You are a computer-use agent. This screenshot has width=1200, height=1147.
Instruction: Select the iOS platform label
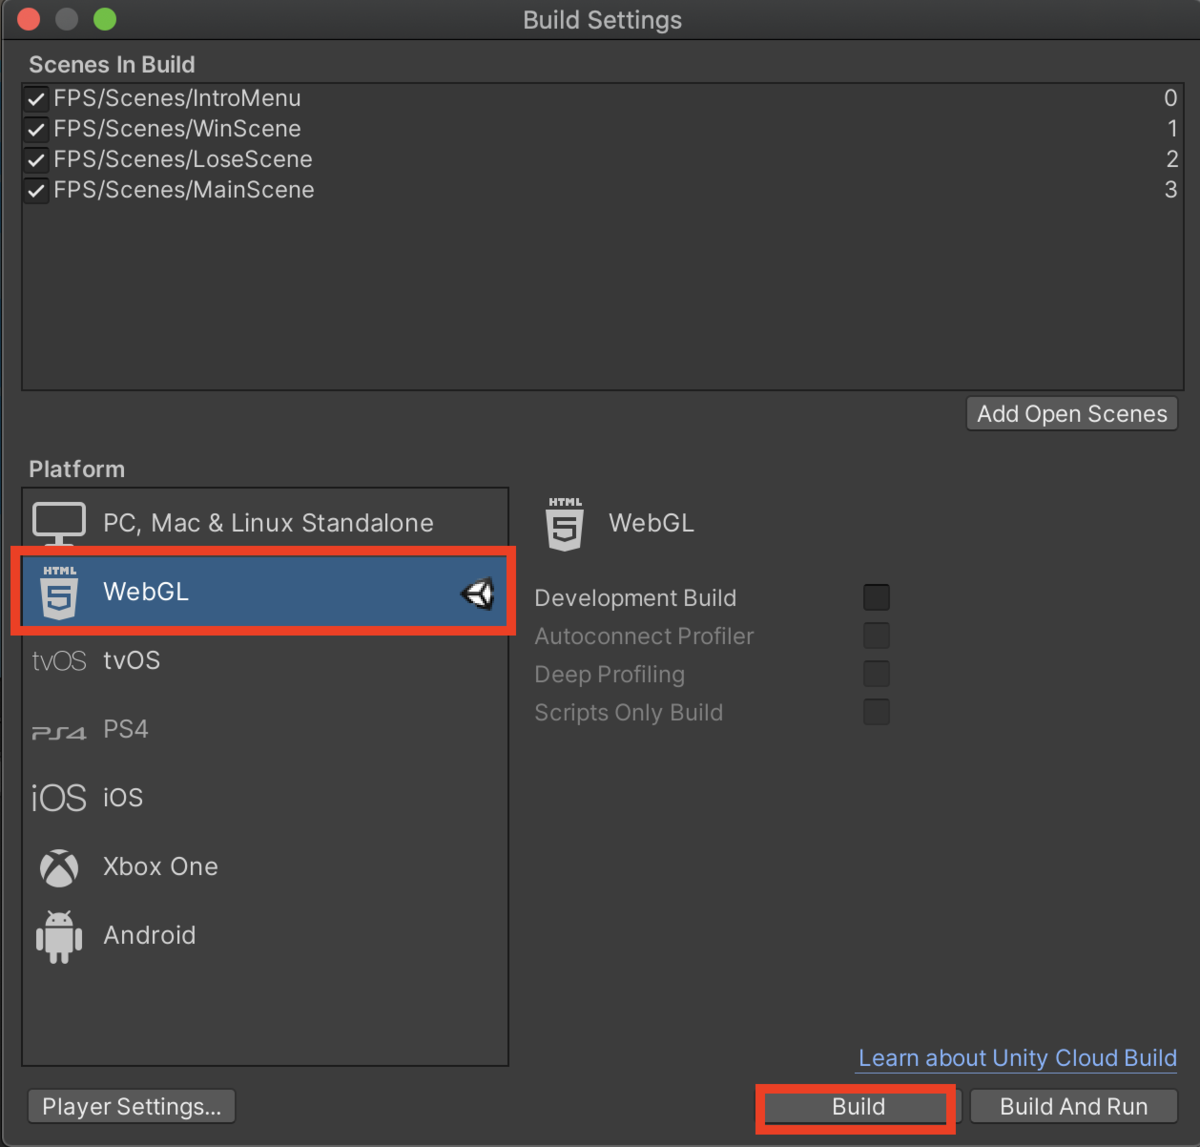click(x=123, y=798)
